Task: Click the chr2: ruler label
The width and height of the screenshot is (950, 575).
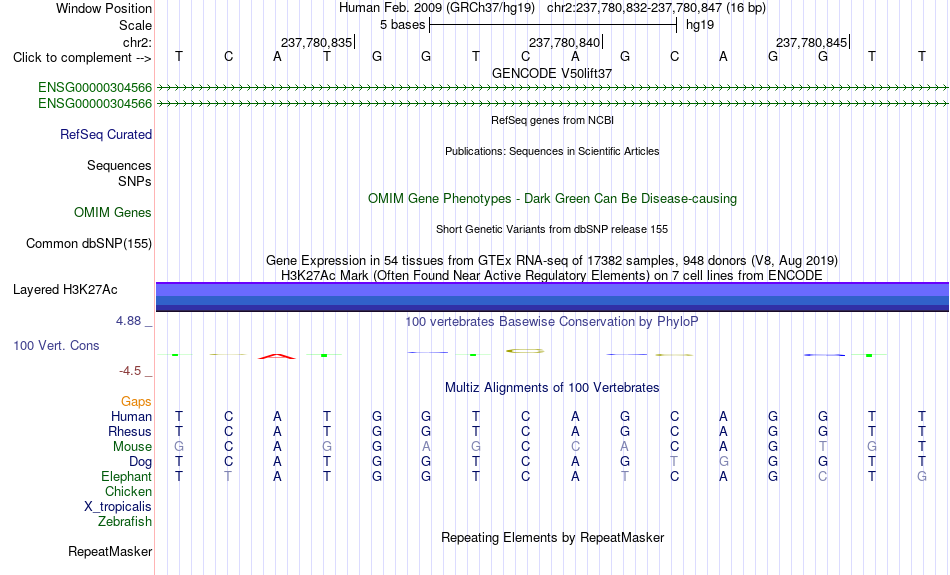Action: [137, 42]
